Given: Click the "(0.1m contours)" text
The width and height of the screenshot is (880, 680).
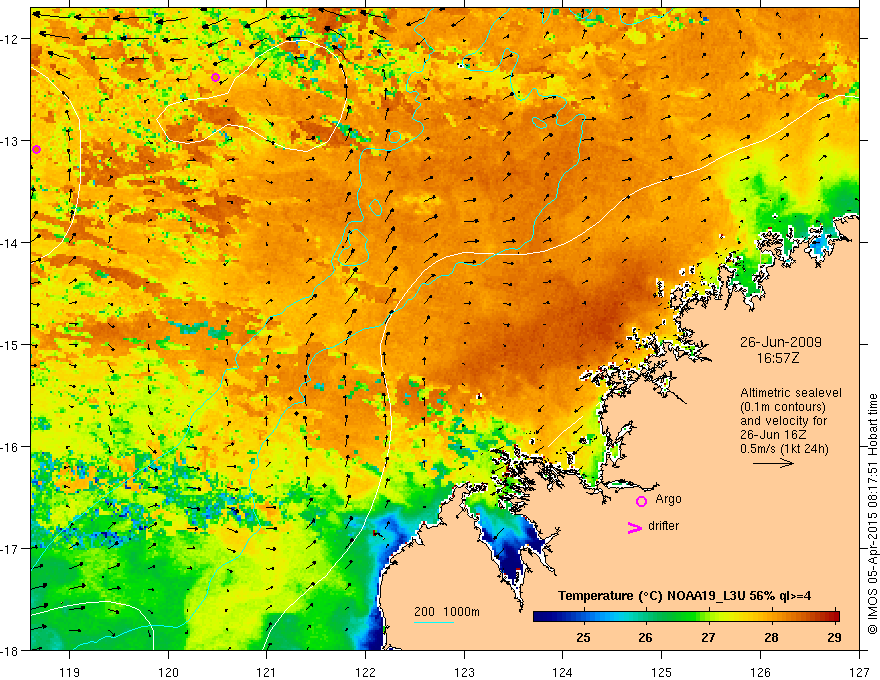Looking at the screenshot, I should [783, 407].
